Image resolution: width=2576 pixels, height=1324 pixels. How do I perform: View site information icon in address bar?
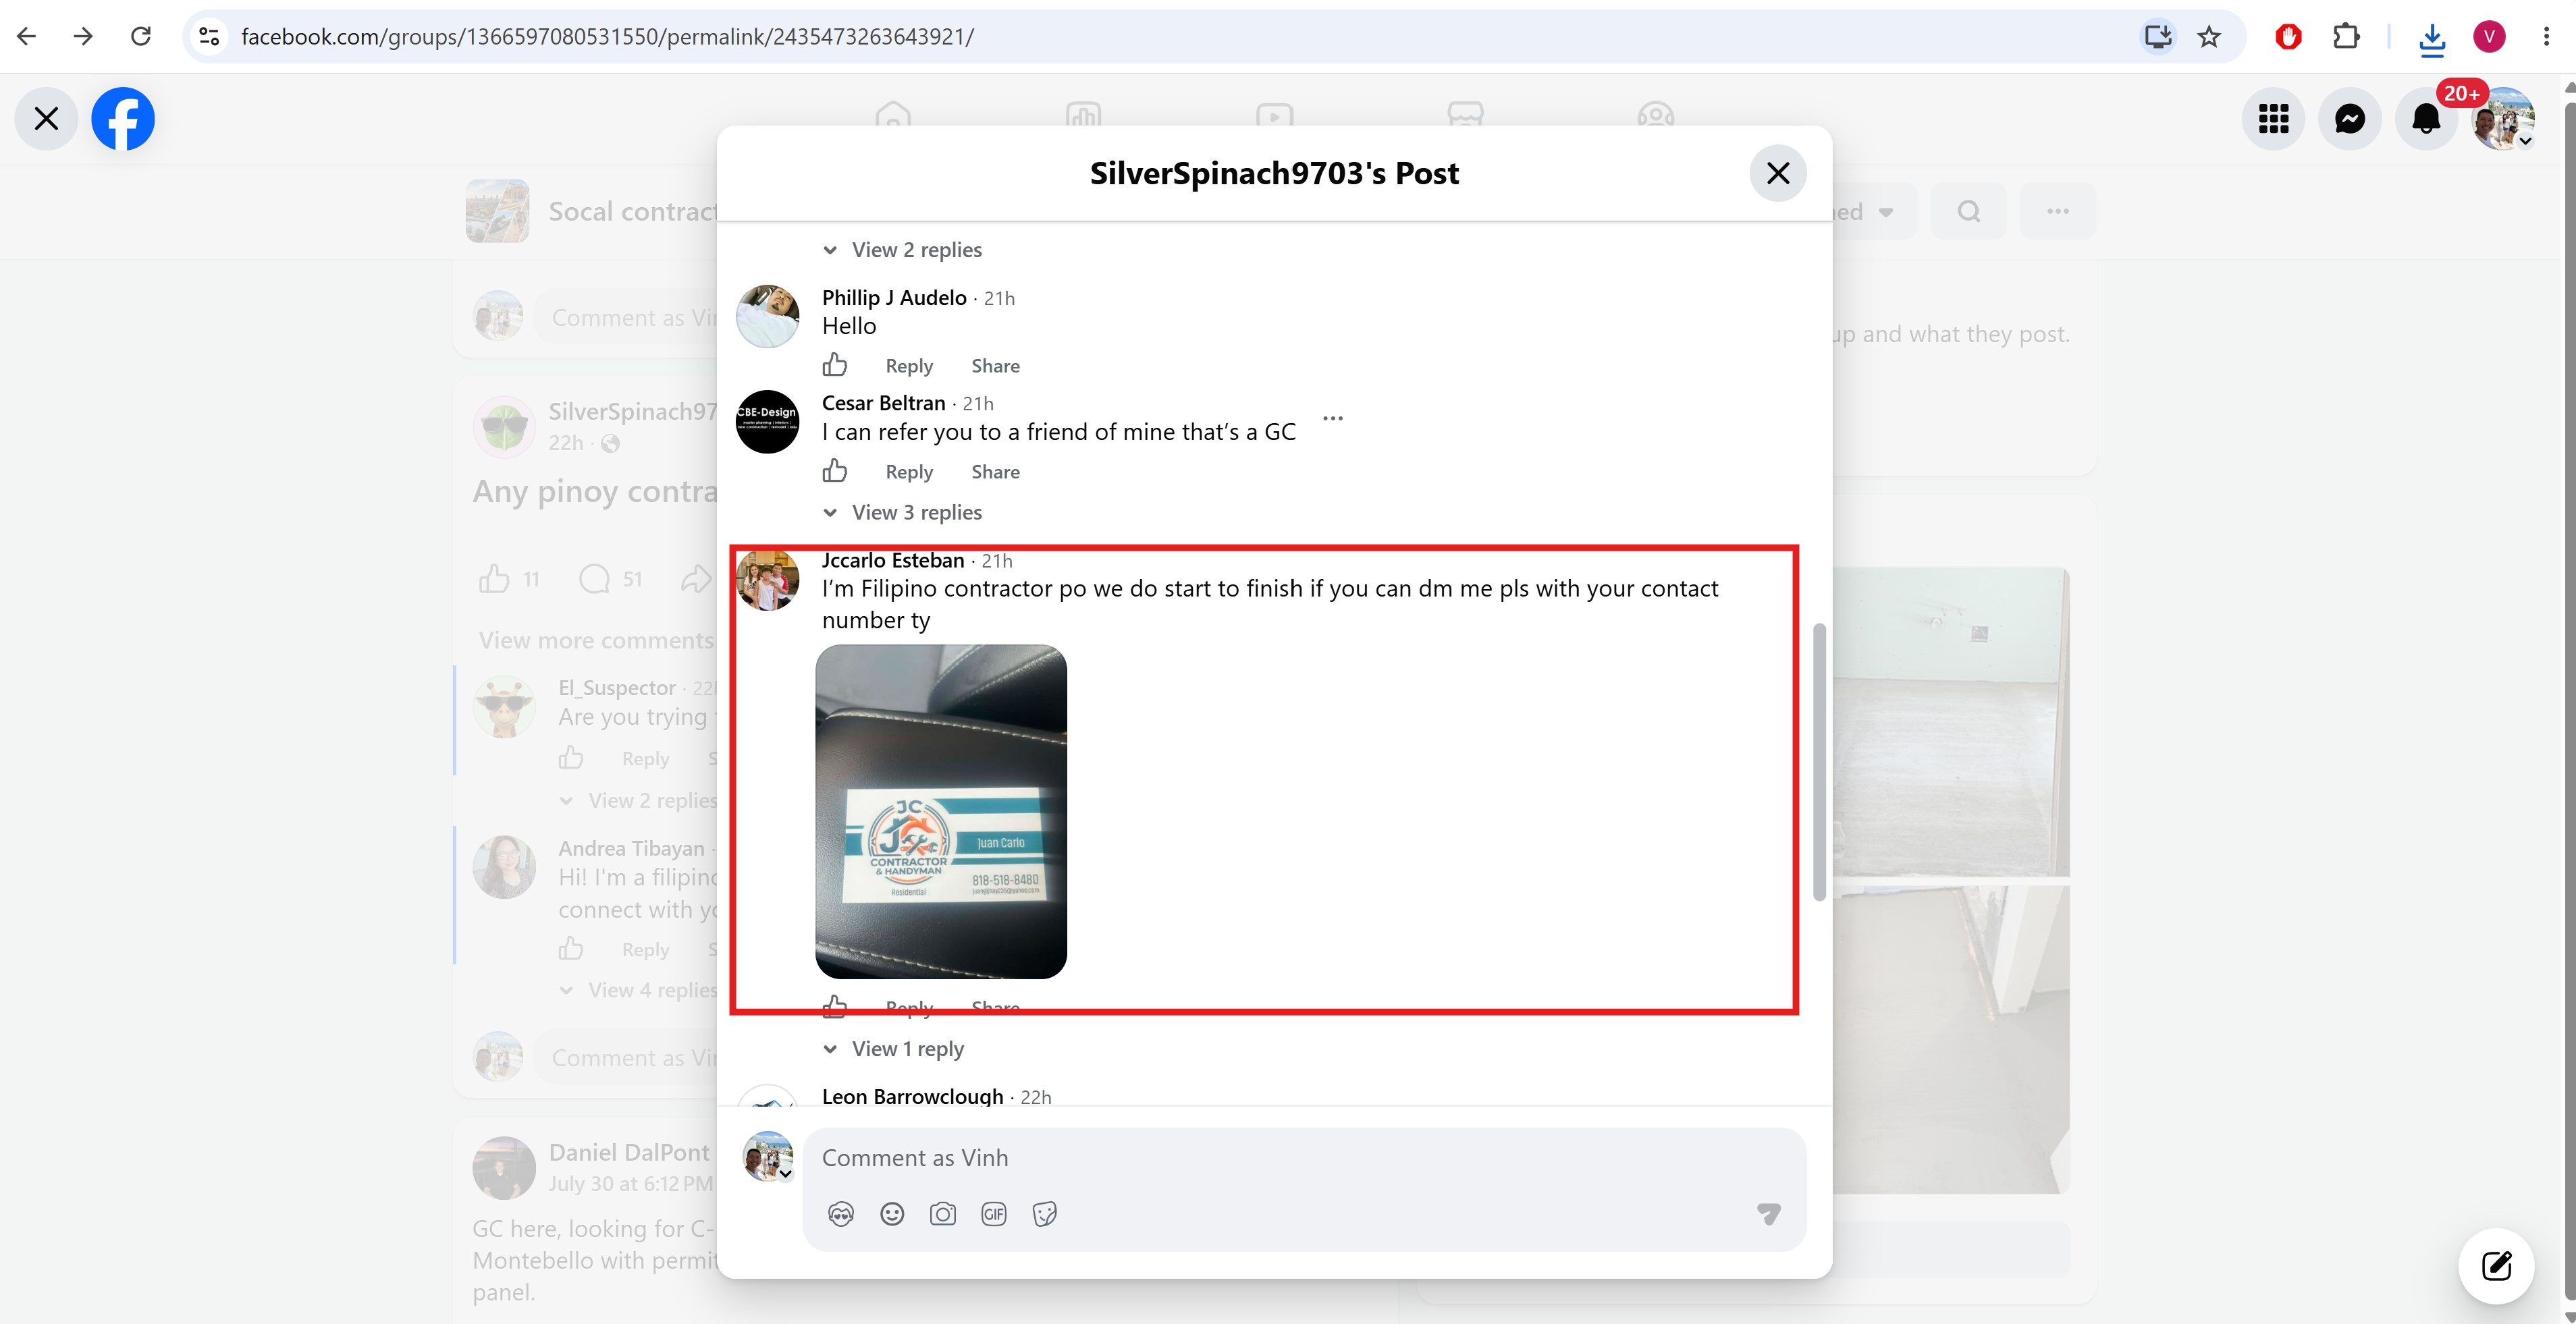coord(209,37)
